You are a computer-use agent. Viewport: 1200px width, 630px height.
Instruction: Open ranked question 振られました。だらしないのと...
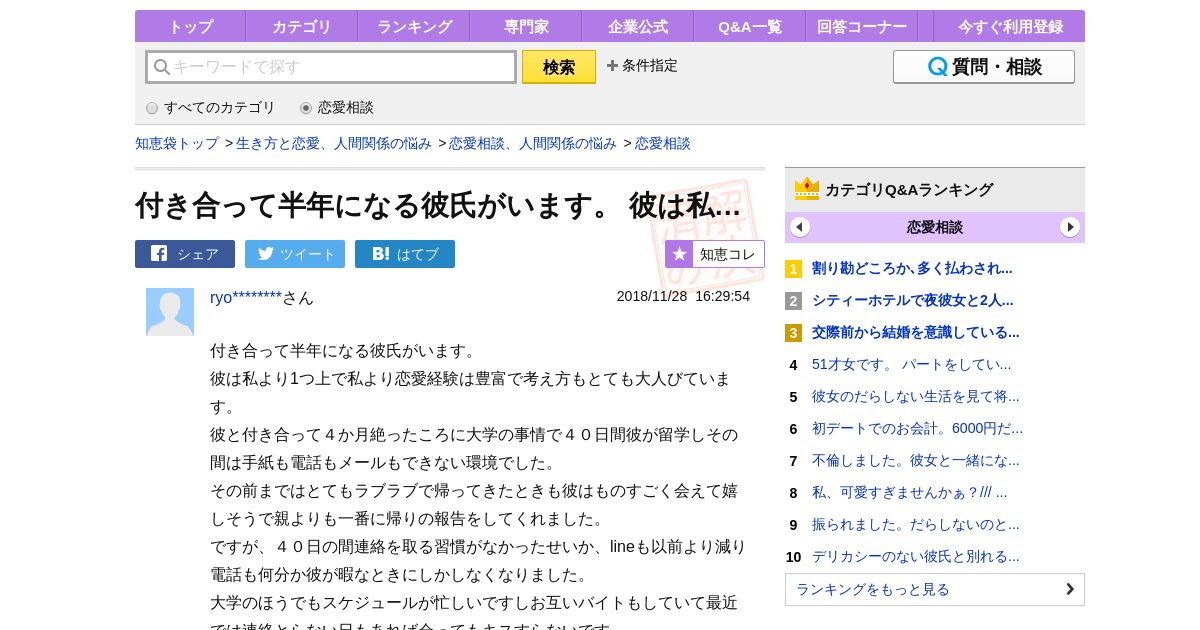tap(916, 524)
